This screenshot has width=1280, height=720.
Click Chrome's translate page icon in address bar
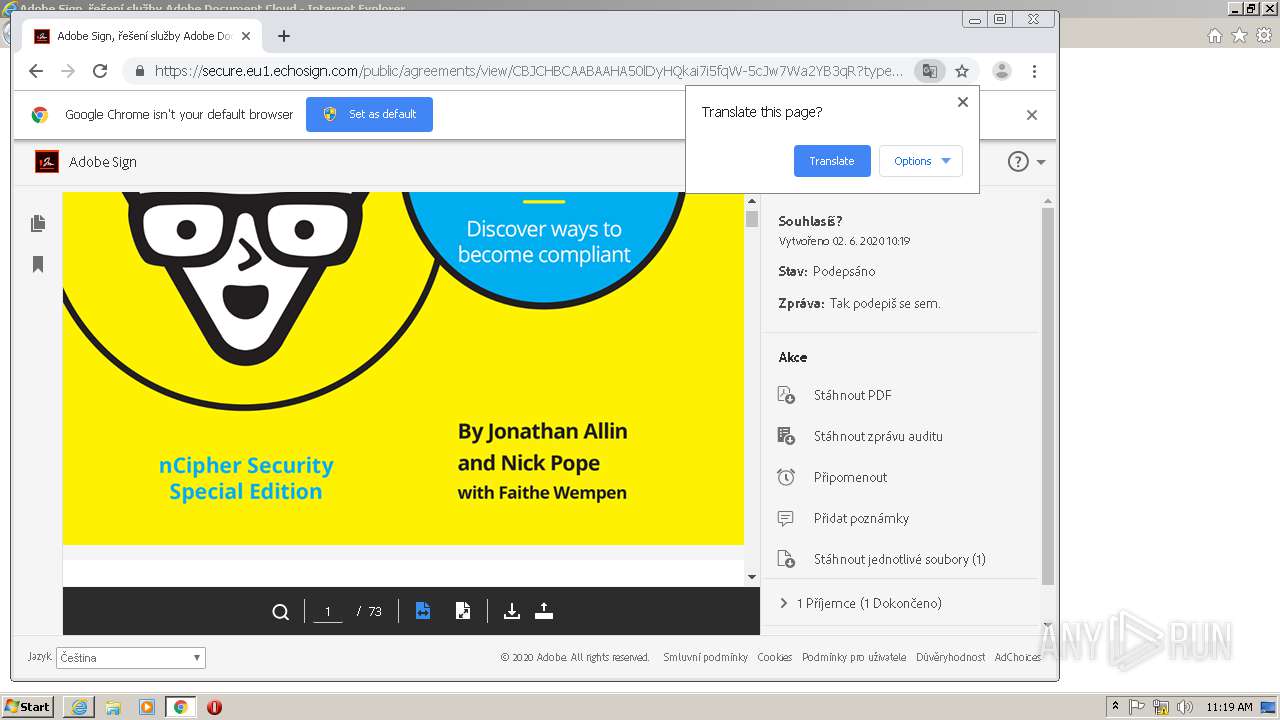(x=930, y=71)
